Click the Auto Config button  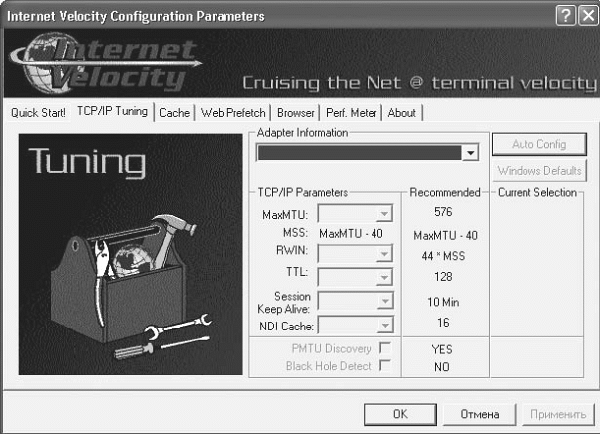tap(538, 144)
